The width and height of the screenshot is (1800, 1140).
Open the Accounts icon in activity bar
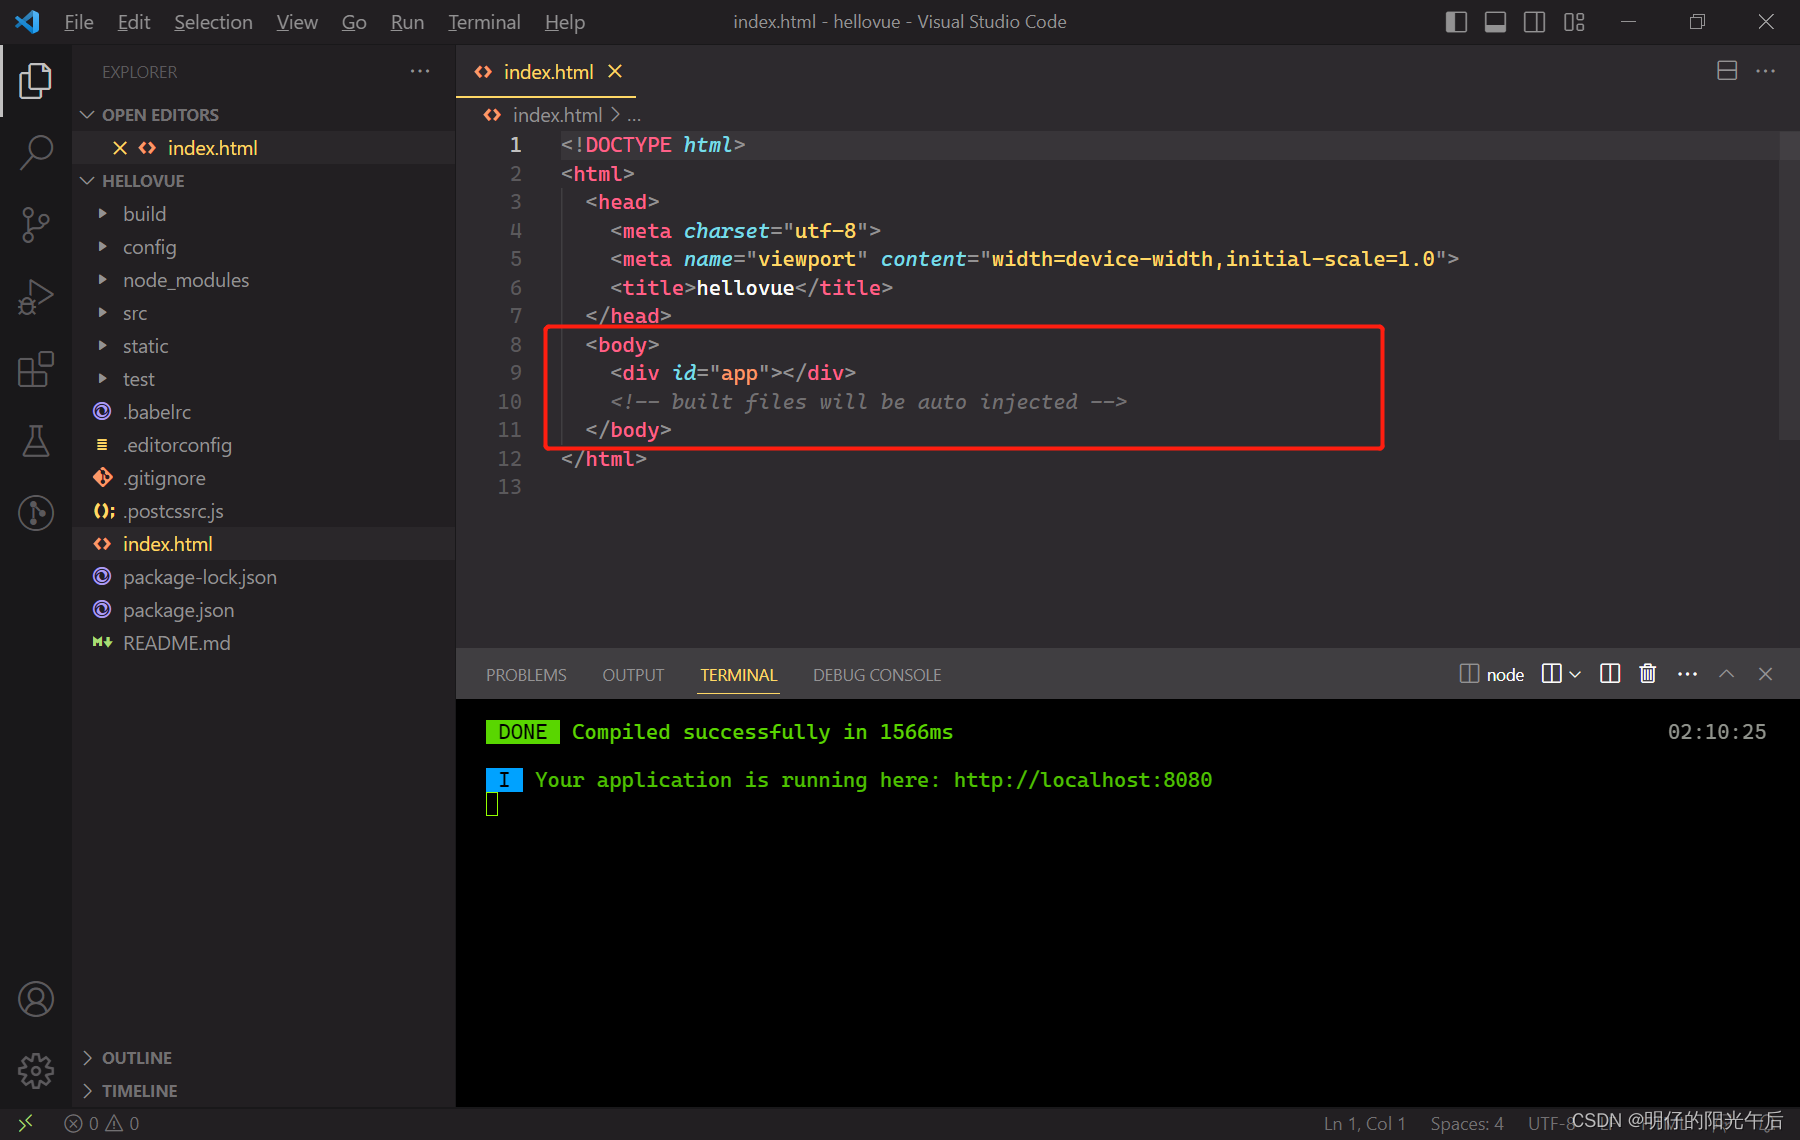[36, 998]
